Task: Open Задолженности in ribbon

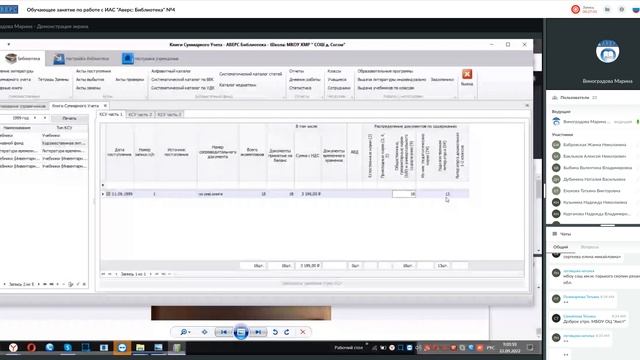Action: point(442,80)
